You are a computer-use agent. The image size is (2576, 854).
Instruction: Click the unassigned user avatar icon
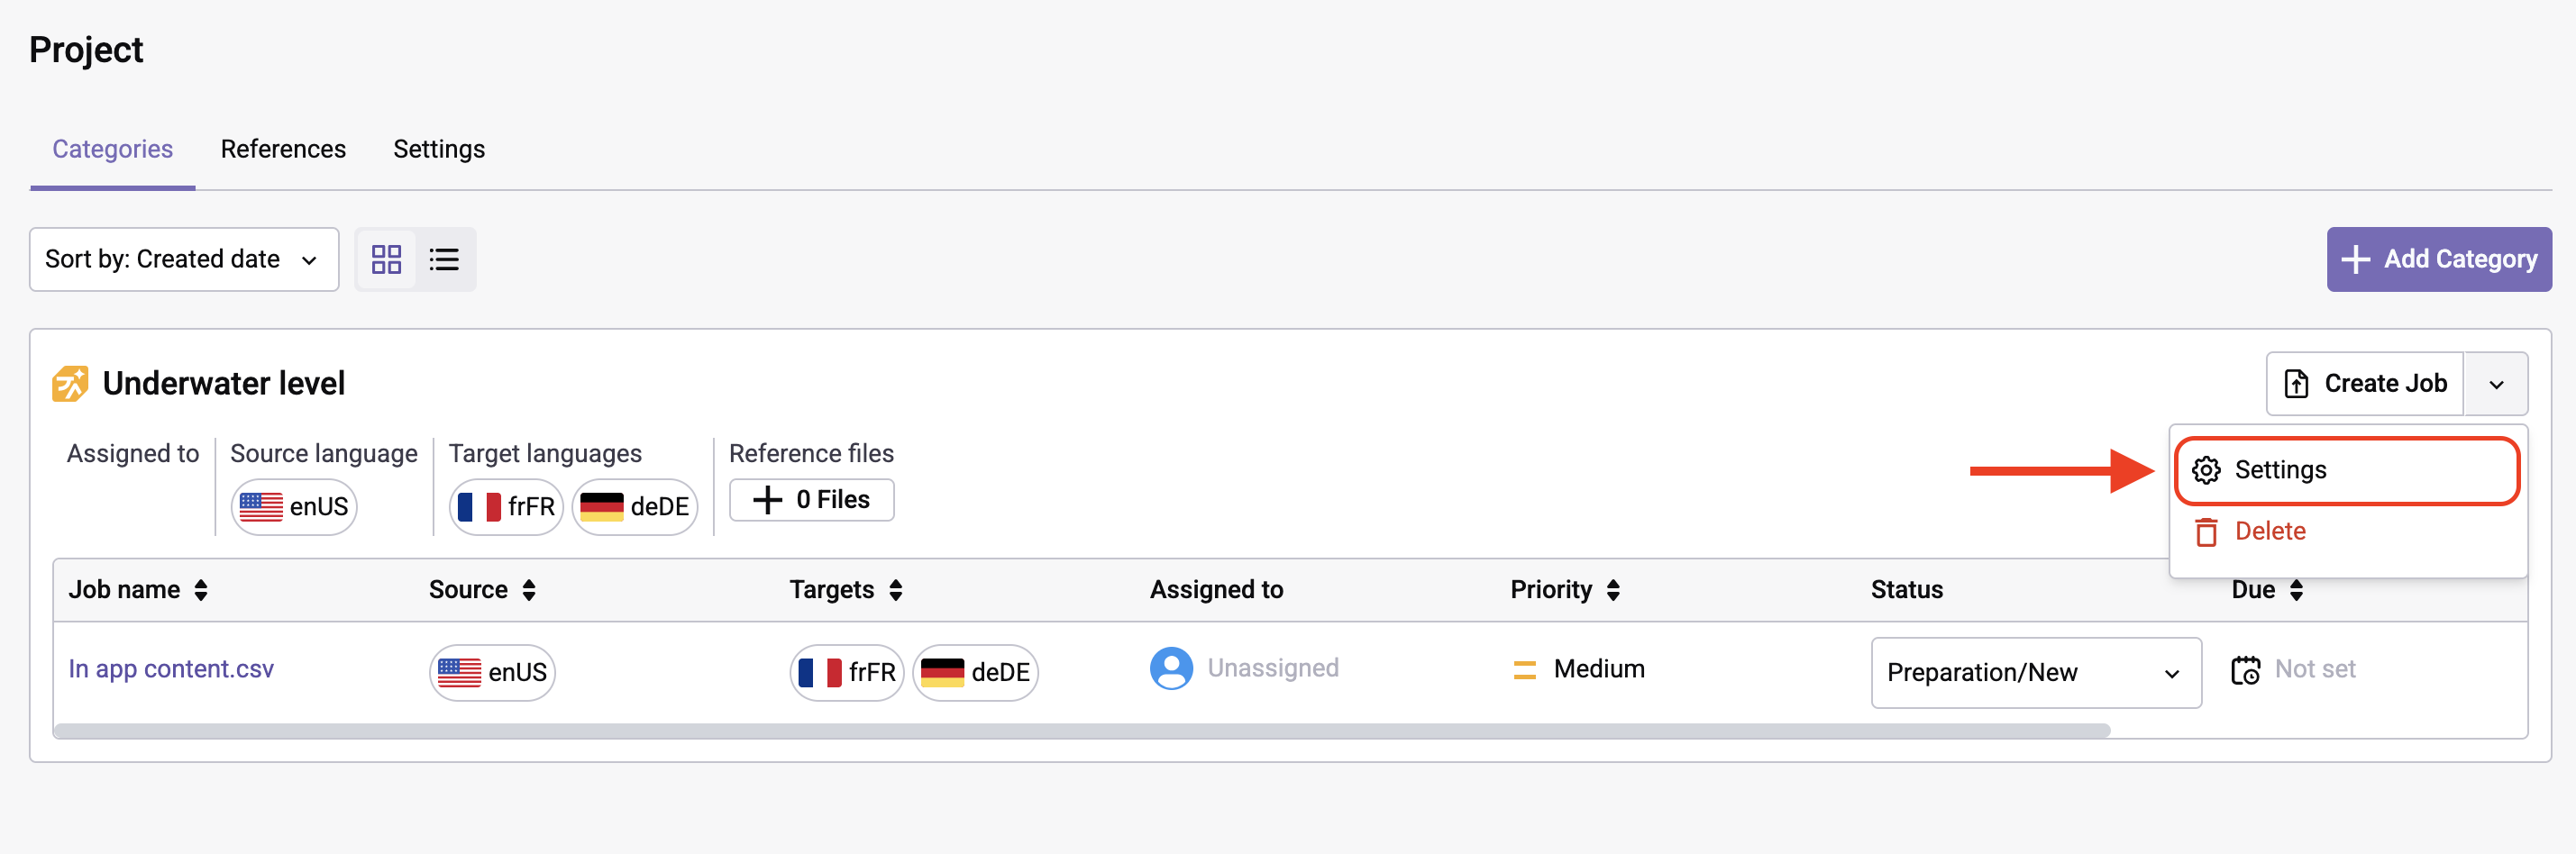pos(1171,669)
